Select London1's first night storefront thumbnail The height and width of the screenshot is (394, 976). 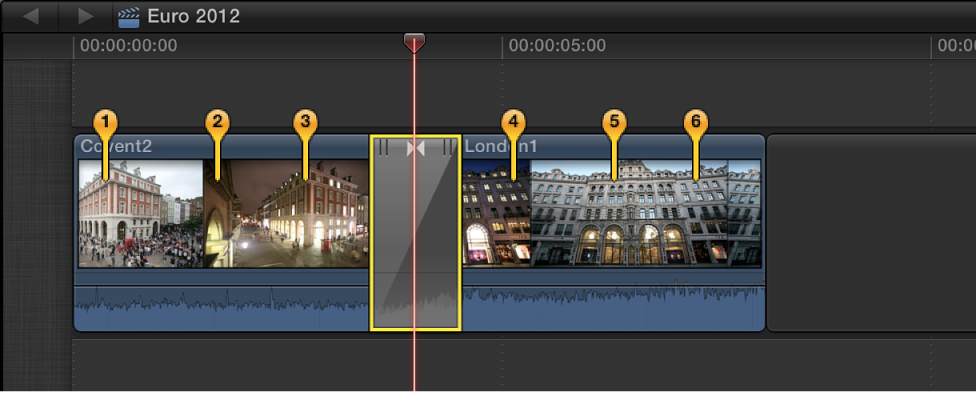(496, 213)
